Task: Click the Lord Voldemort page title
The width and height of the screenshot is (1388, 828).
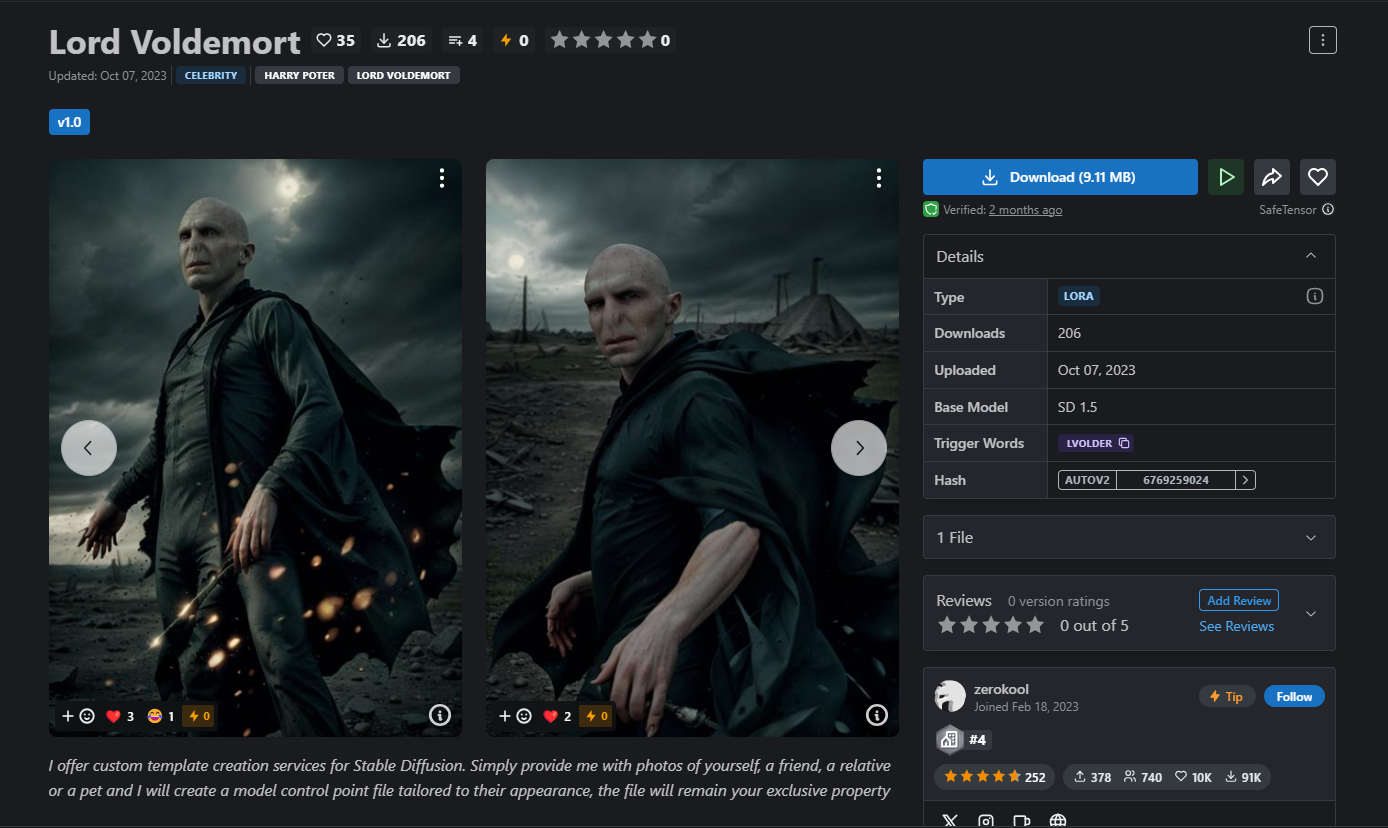Action: click(175, 42)
